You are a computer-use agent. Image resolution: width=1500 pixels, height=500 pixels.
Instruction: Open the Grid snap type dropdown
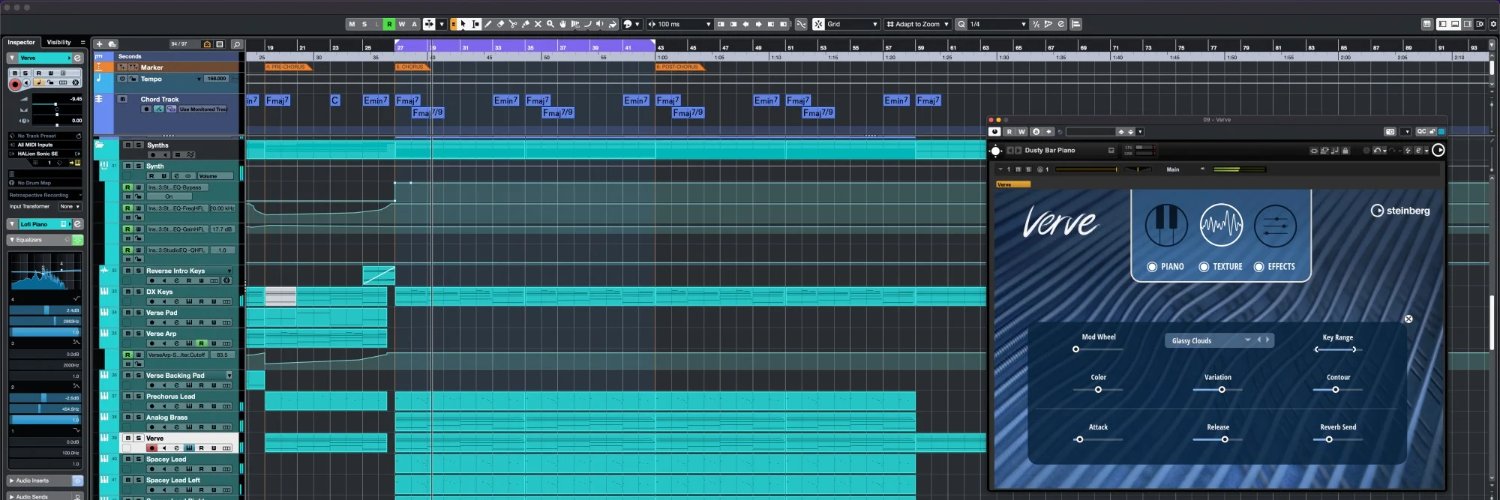[x=853, y=24]
